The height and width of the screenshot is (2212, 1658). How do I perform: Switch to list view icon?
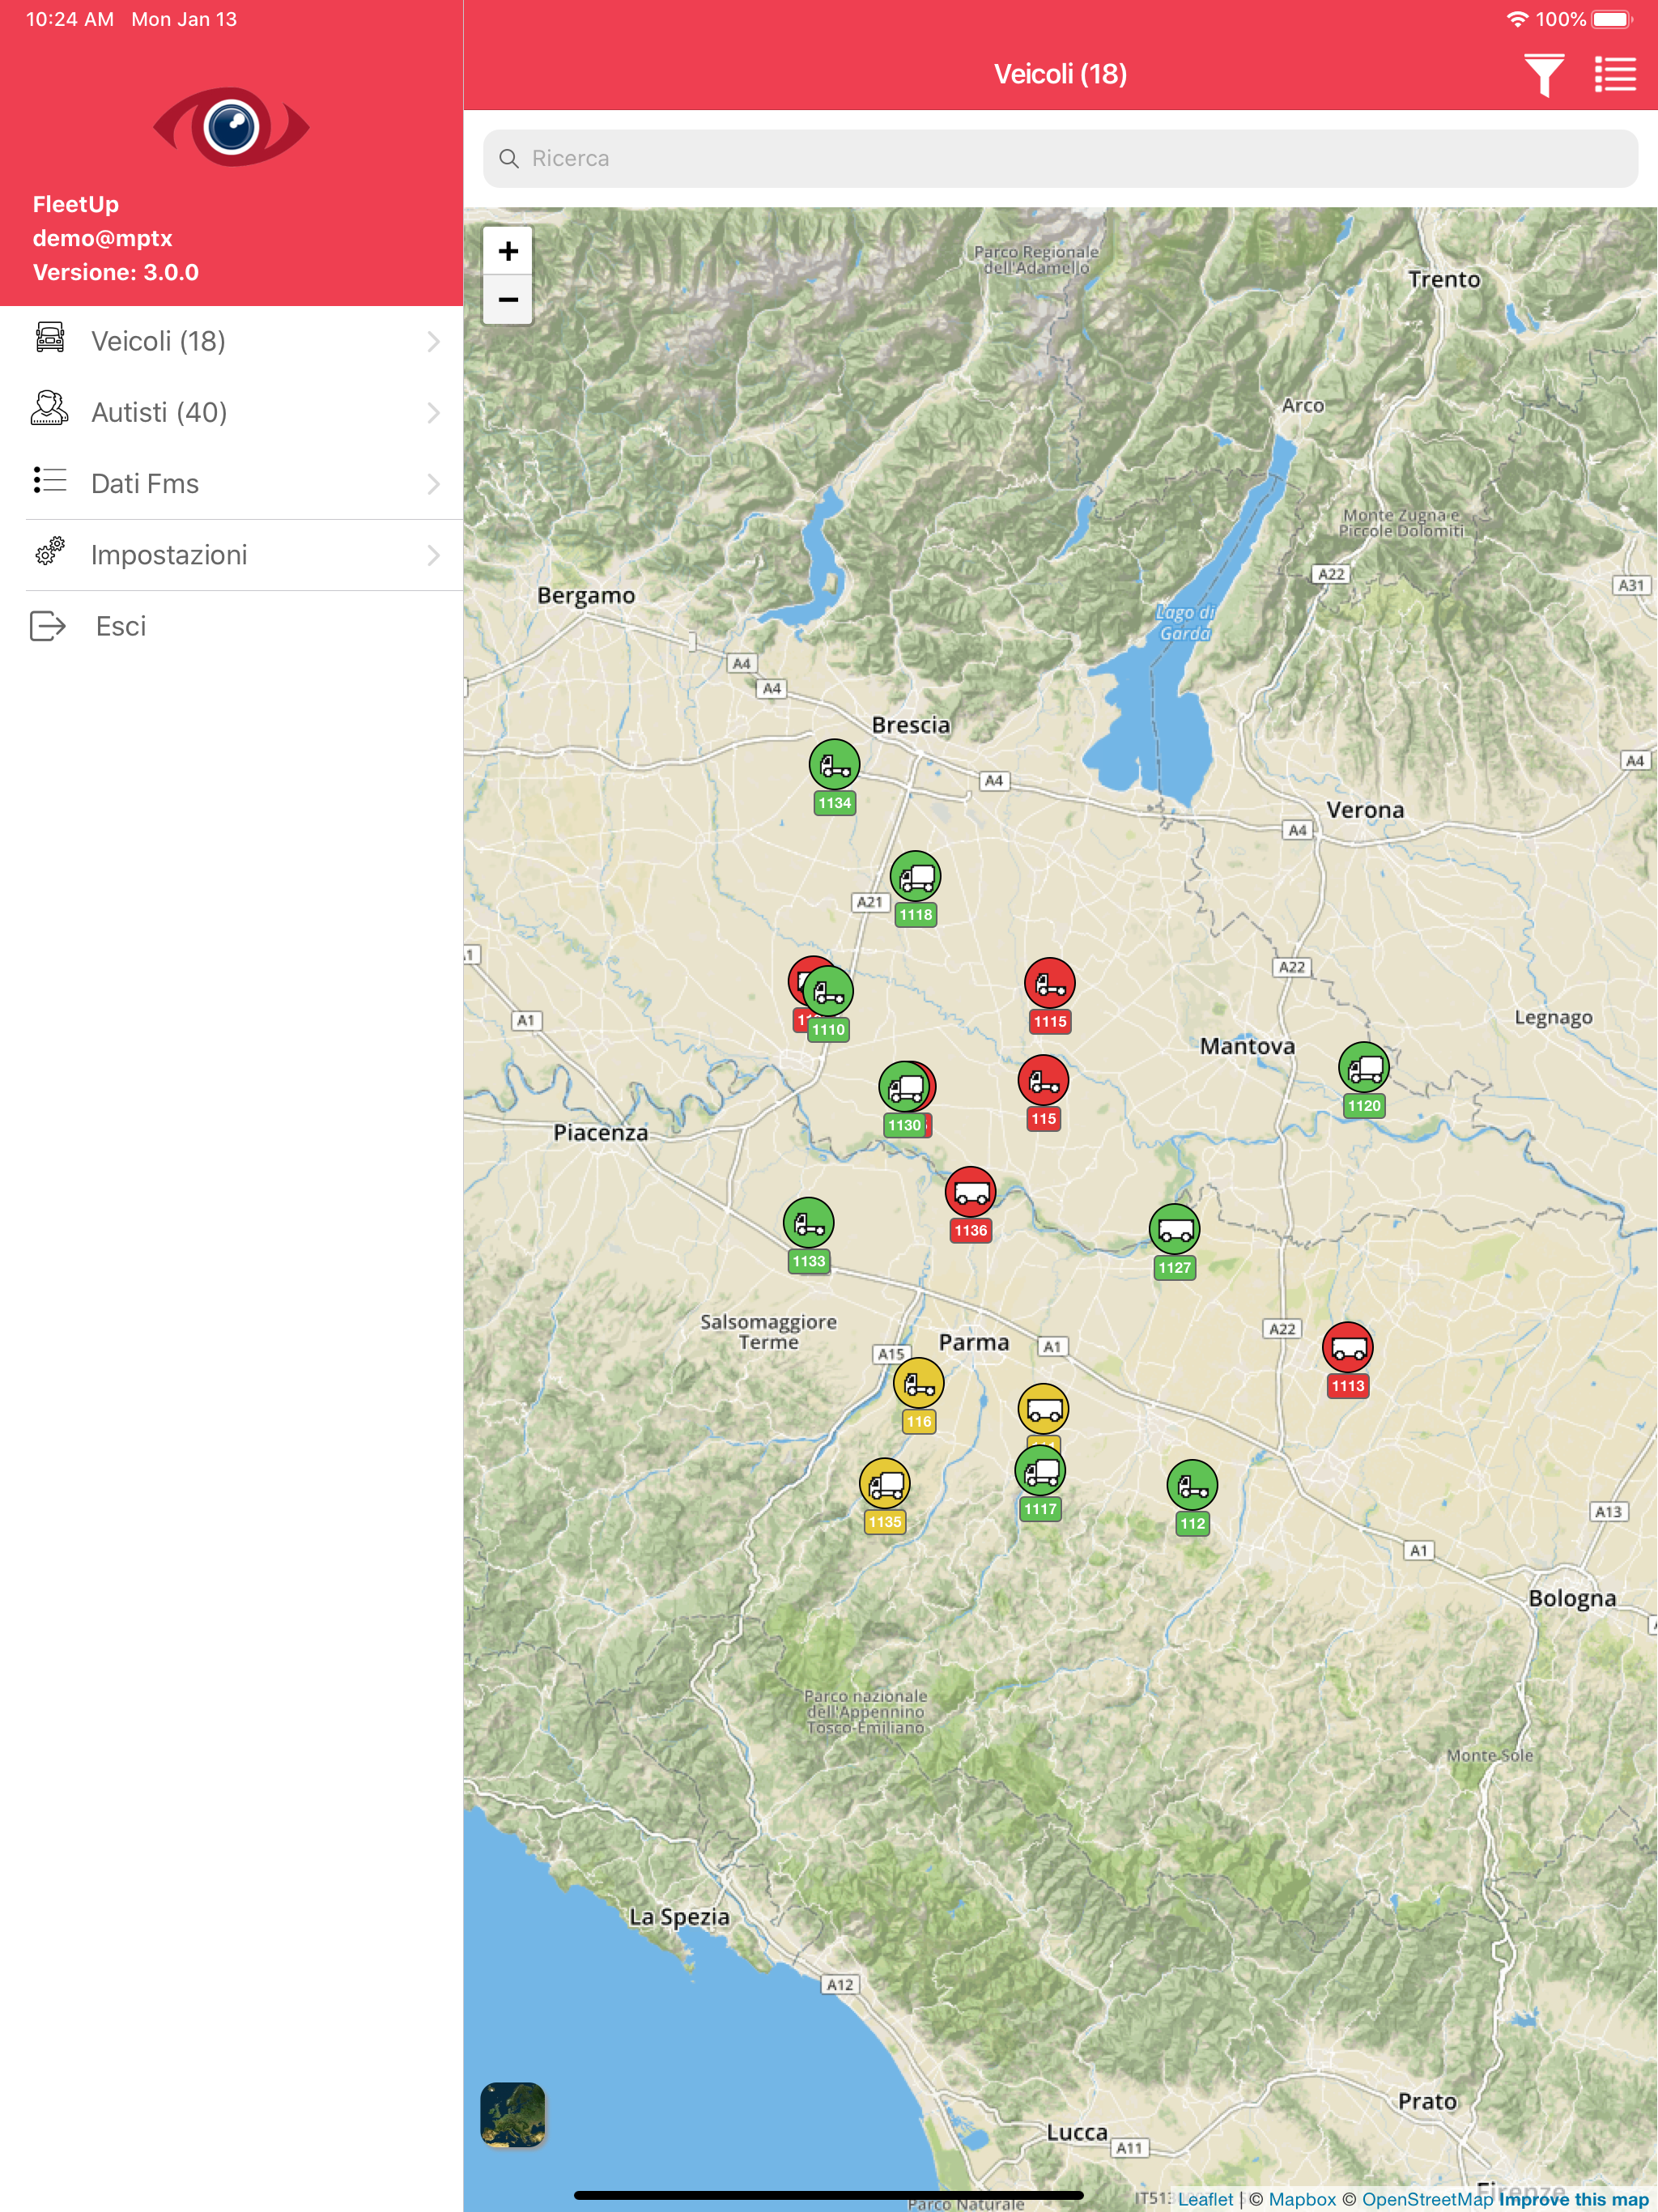(x=1615, y=74)
